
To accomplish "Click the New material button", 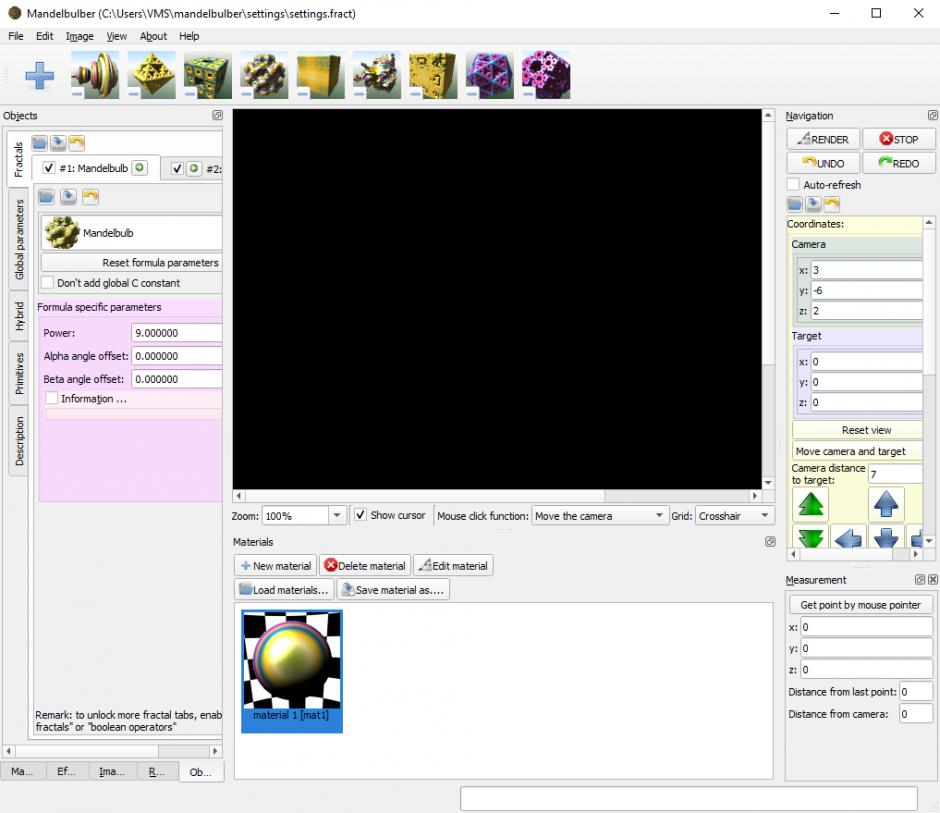I will [x=276, y=565].
